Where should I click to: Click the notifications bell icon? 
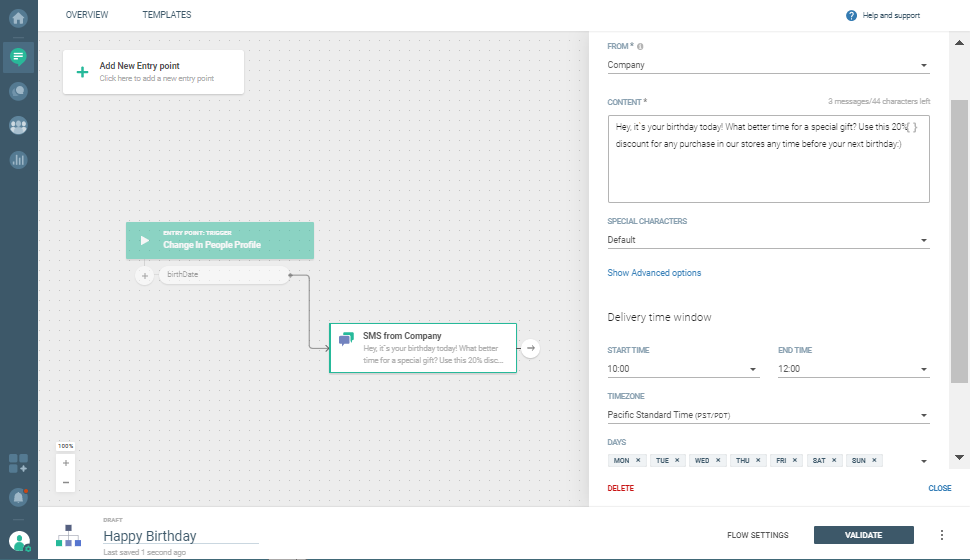click(18, 497)
